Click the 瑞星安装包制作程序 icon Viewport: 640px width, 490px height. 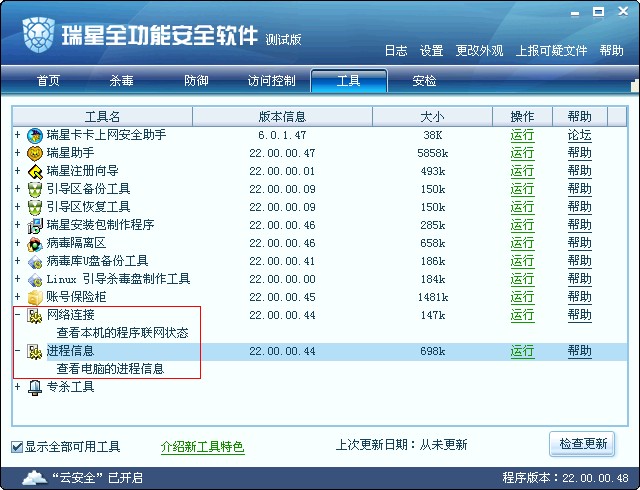[x=35, y=225]
